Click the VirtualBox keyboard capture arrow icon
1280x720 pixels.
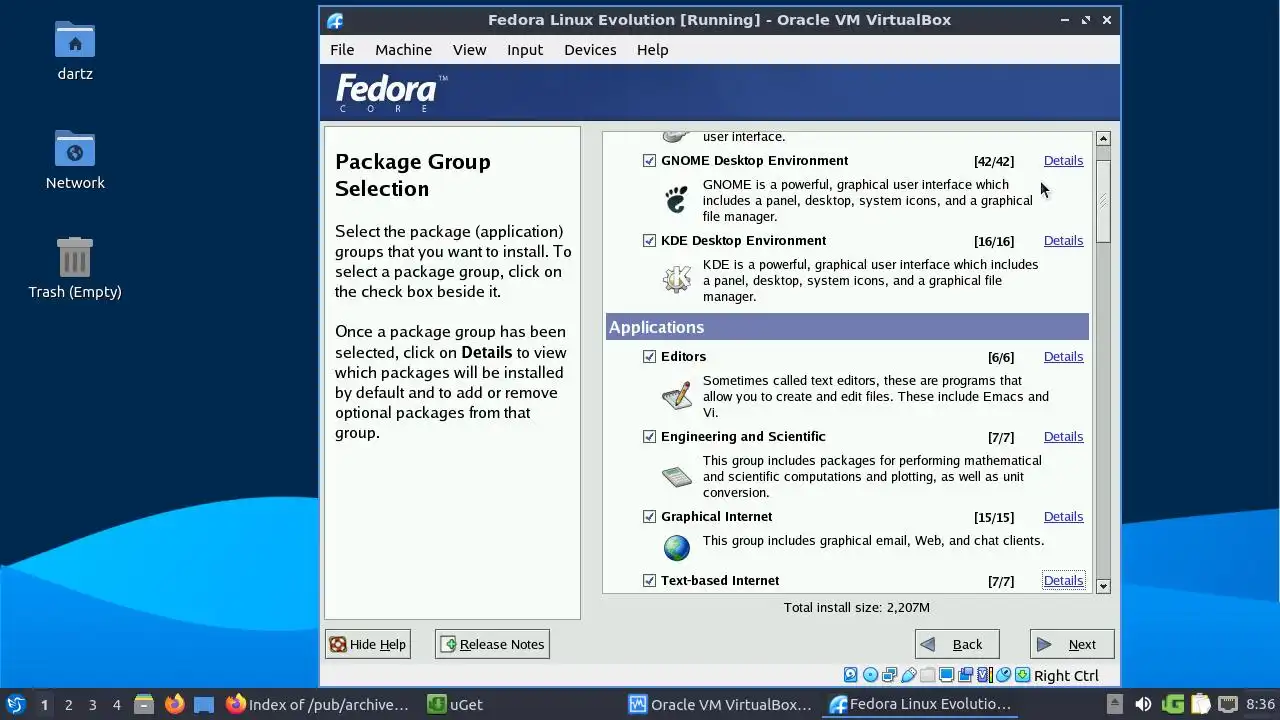tap(1022, 675)
